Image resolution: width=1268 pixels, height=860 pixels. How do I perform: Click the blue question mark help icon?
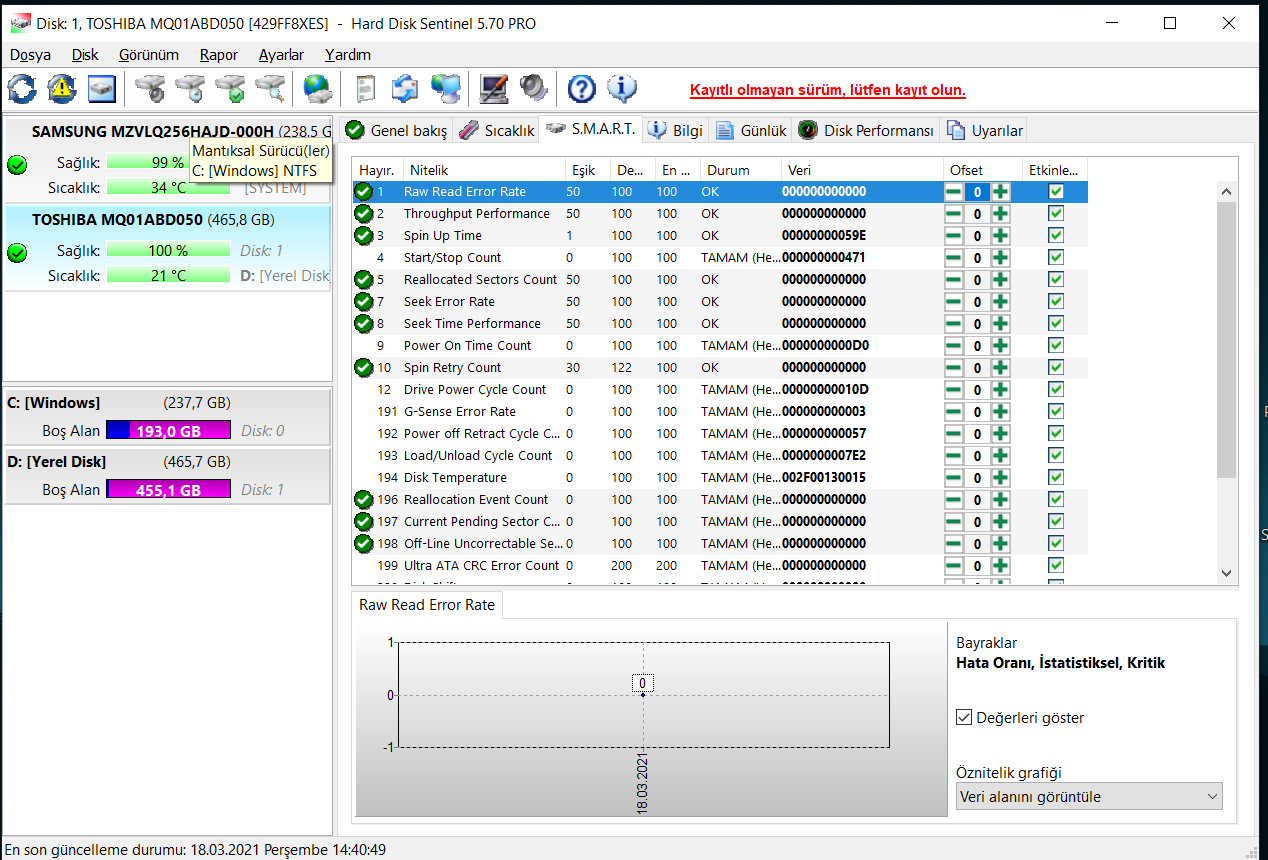581,89
